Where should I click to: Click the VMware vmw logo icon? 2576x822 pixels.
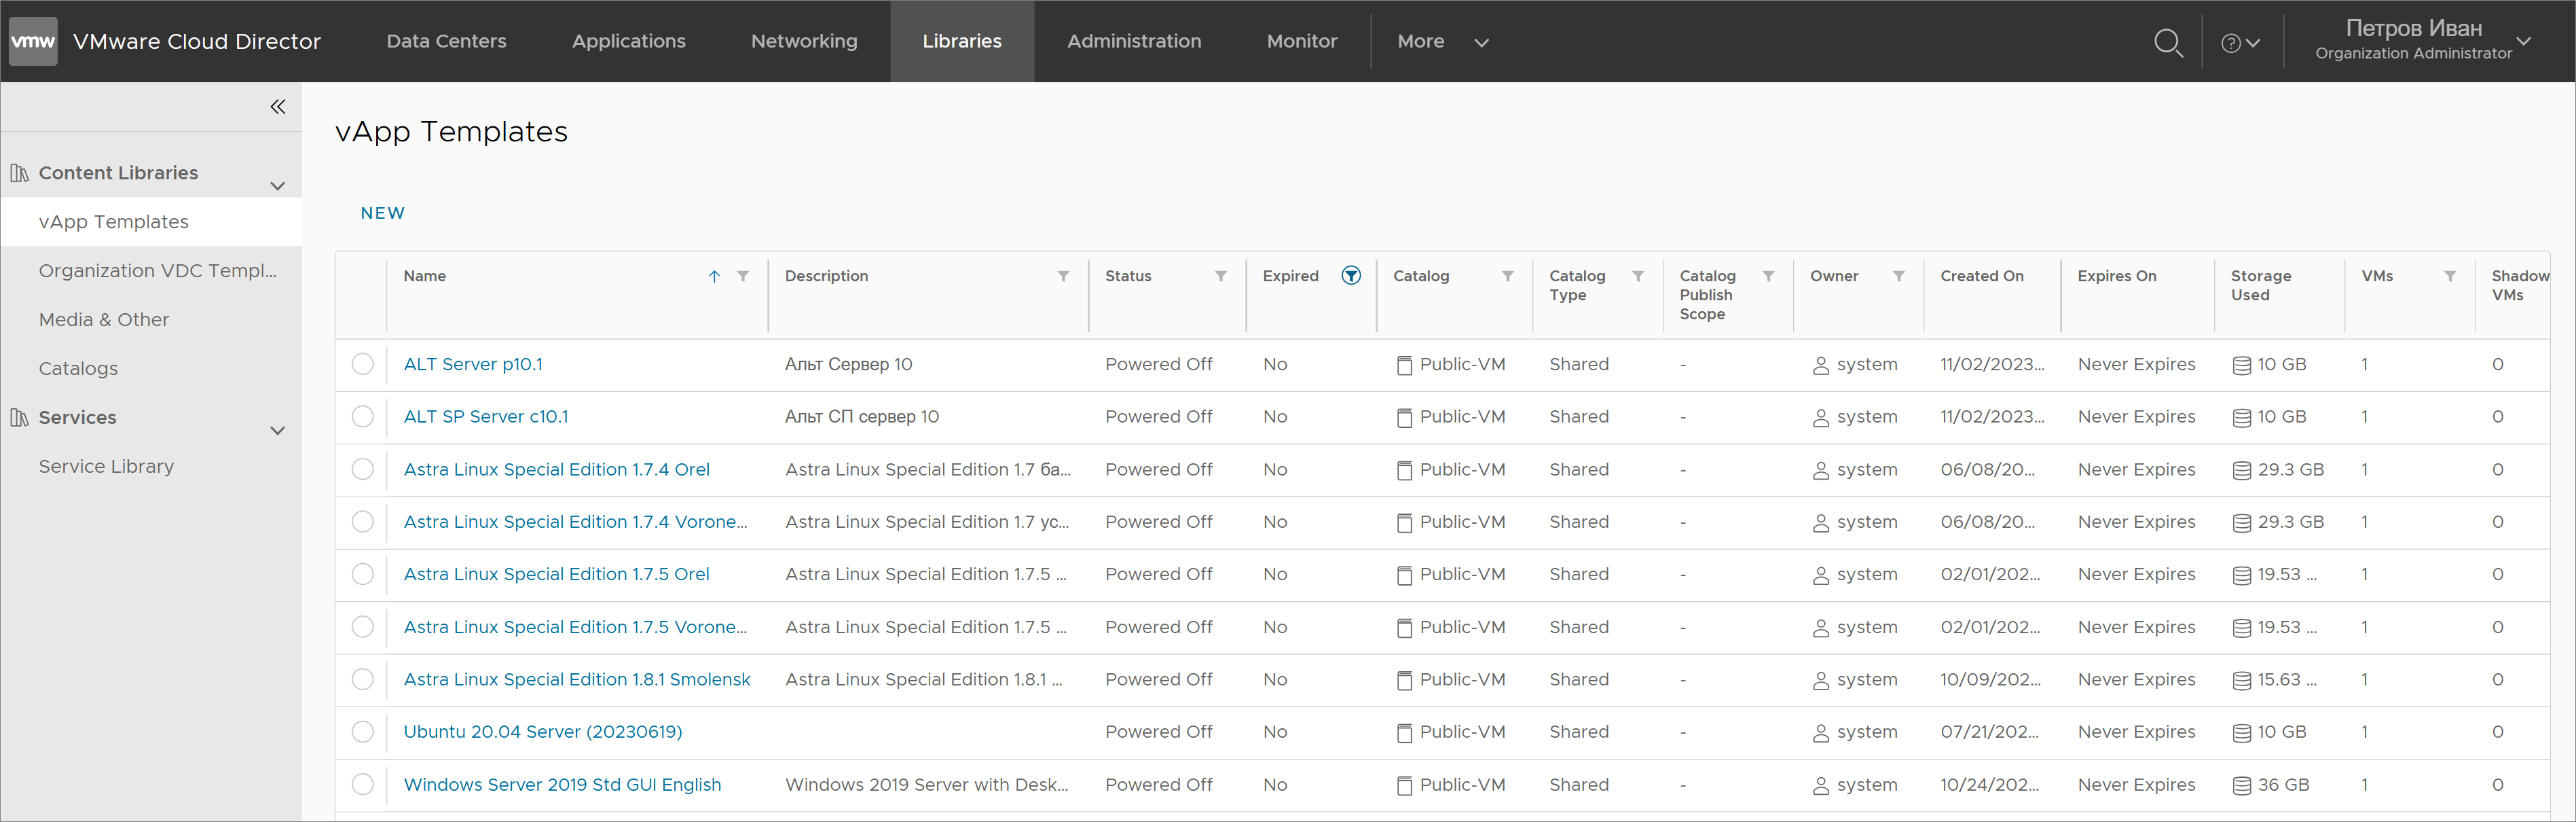(33, 41)
